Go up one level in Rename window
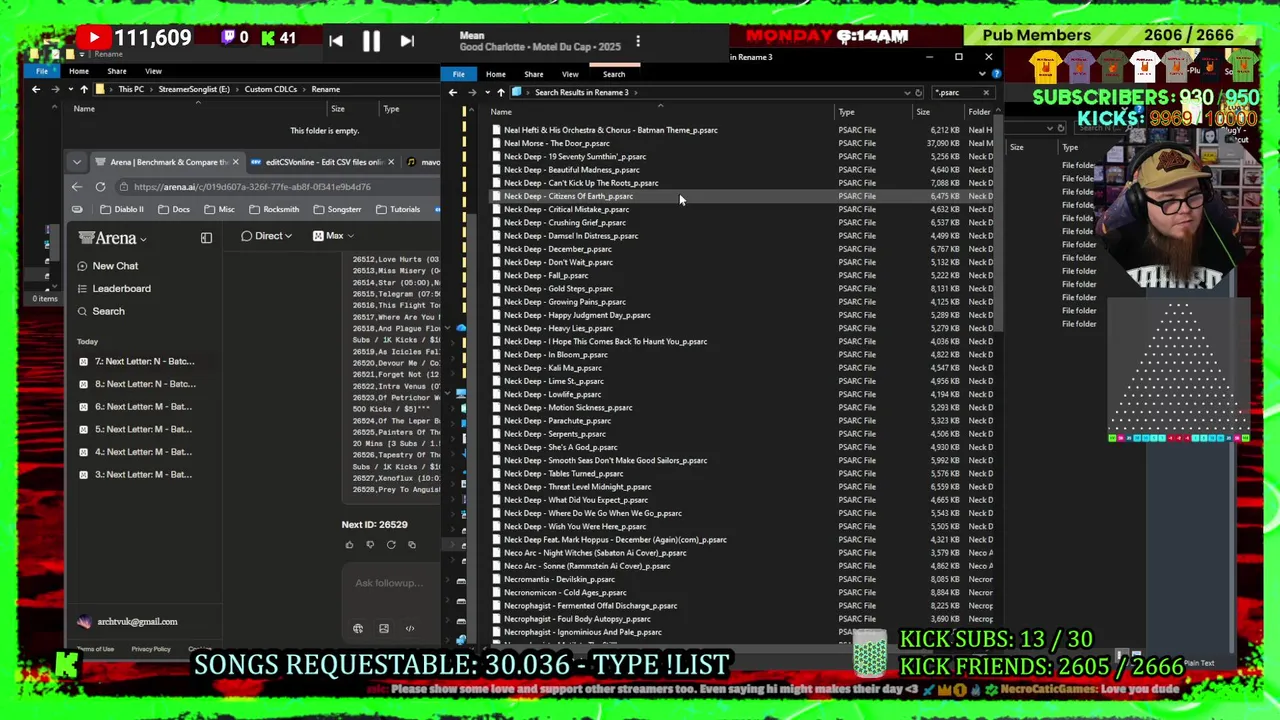Viewport: 1280px width, 720px height. [x=85, y=89]
